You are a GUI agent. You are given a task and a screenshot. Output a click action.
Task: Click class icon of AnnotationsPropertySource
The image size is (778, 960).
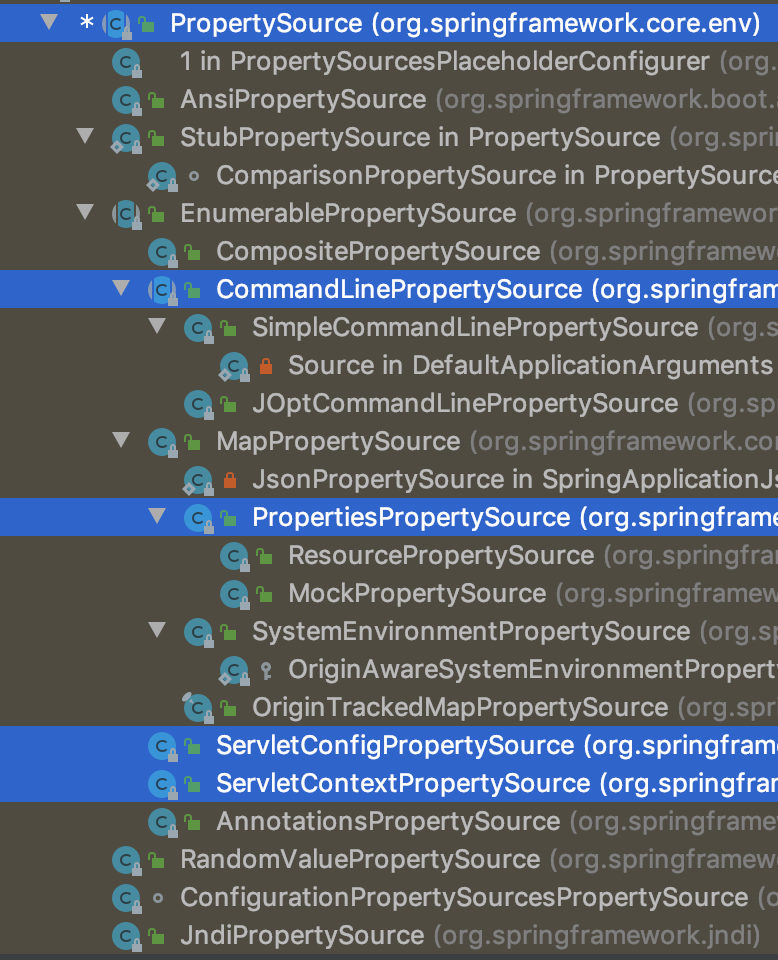163,822
